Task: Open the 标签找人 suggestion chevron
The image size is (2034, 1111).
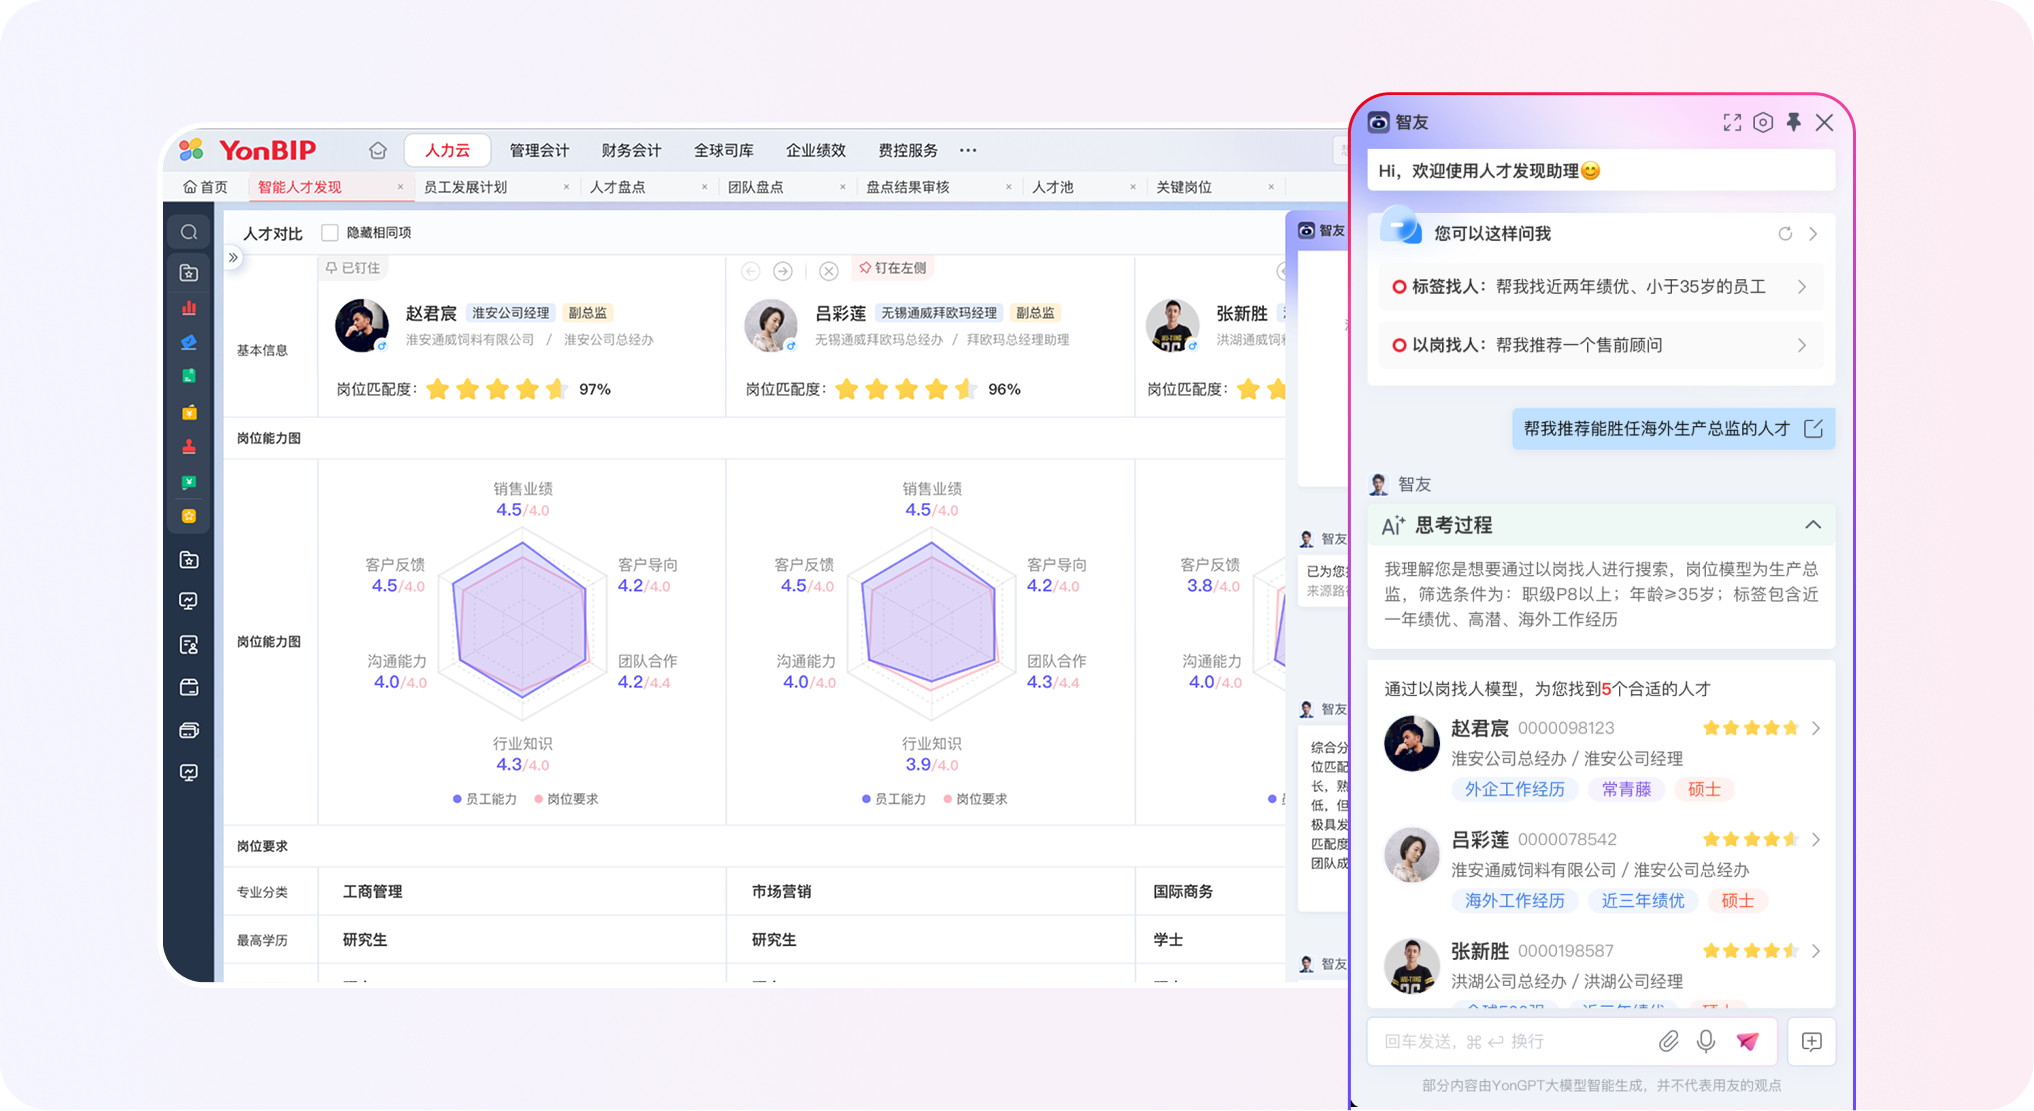Action: [x=1802, y=287]
